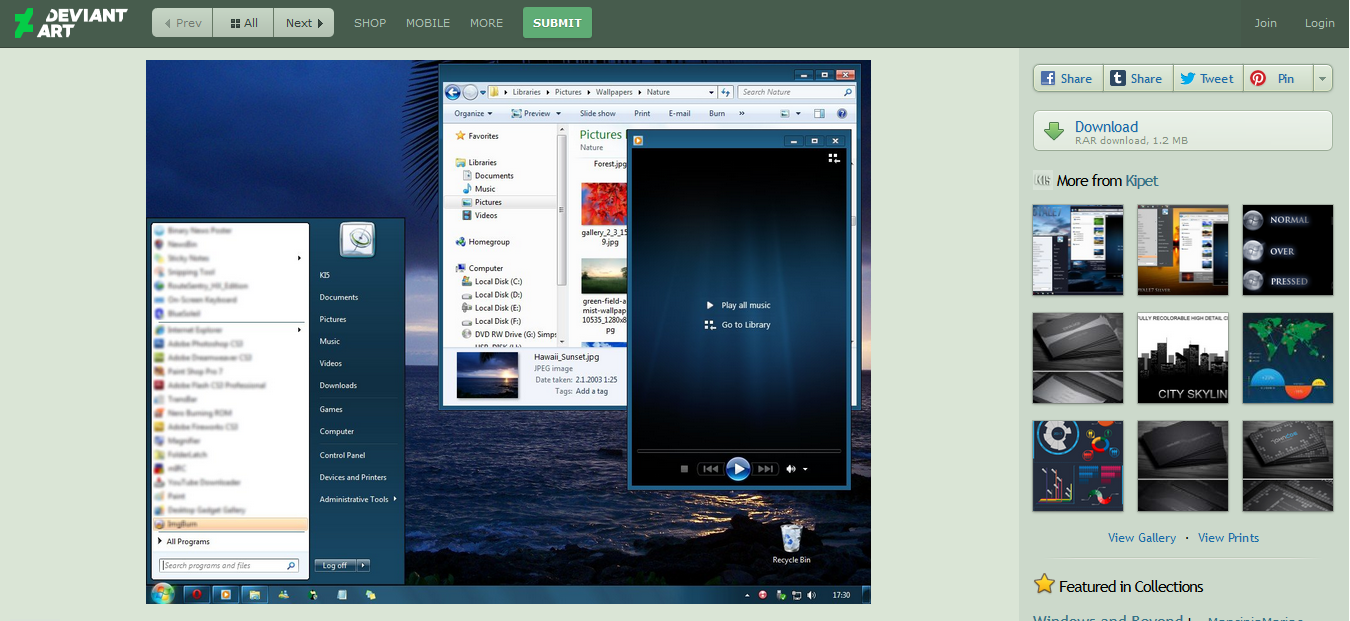The height and width of the screenshot is (621, 1350).
Task: Open the Explorer view options dropdown
Action: 800,114
